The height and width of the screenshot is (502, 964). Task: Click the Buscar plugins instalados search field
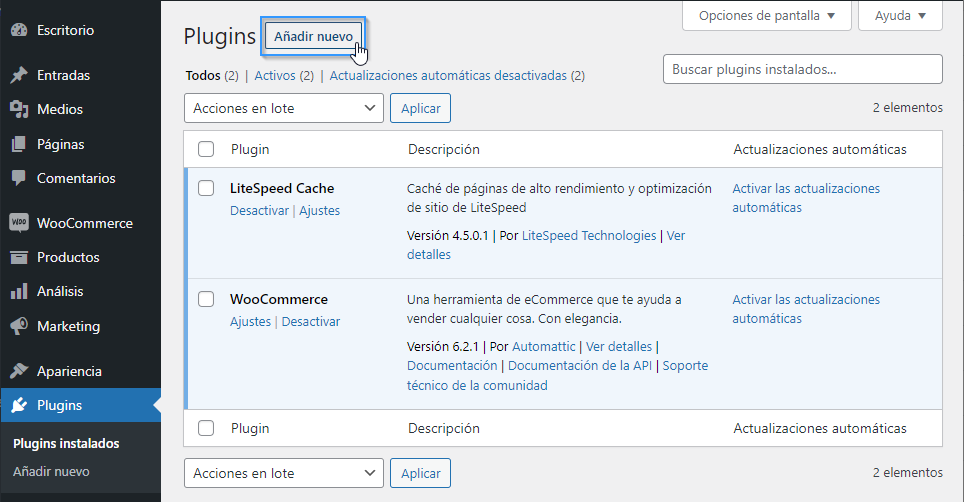[x=802, y=69]
